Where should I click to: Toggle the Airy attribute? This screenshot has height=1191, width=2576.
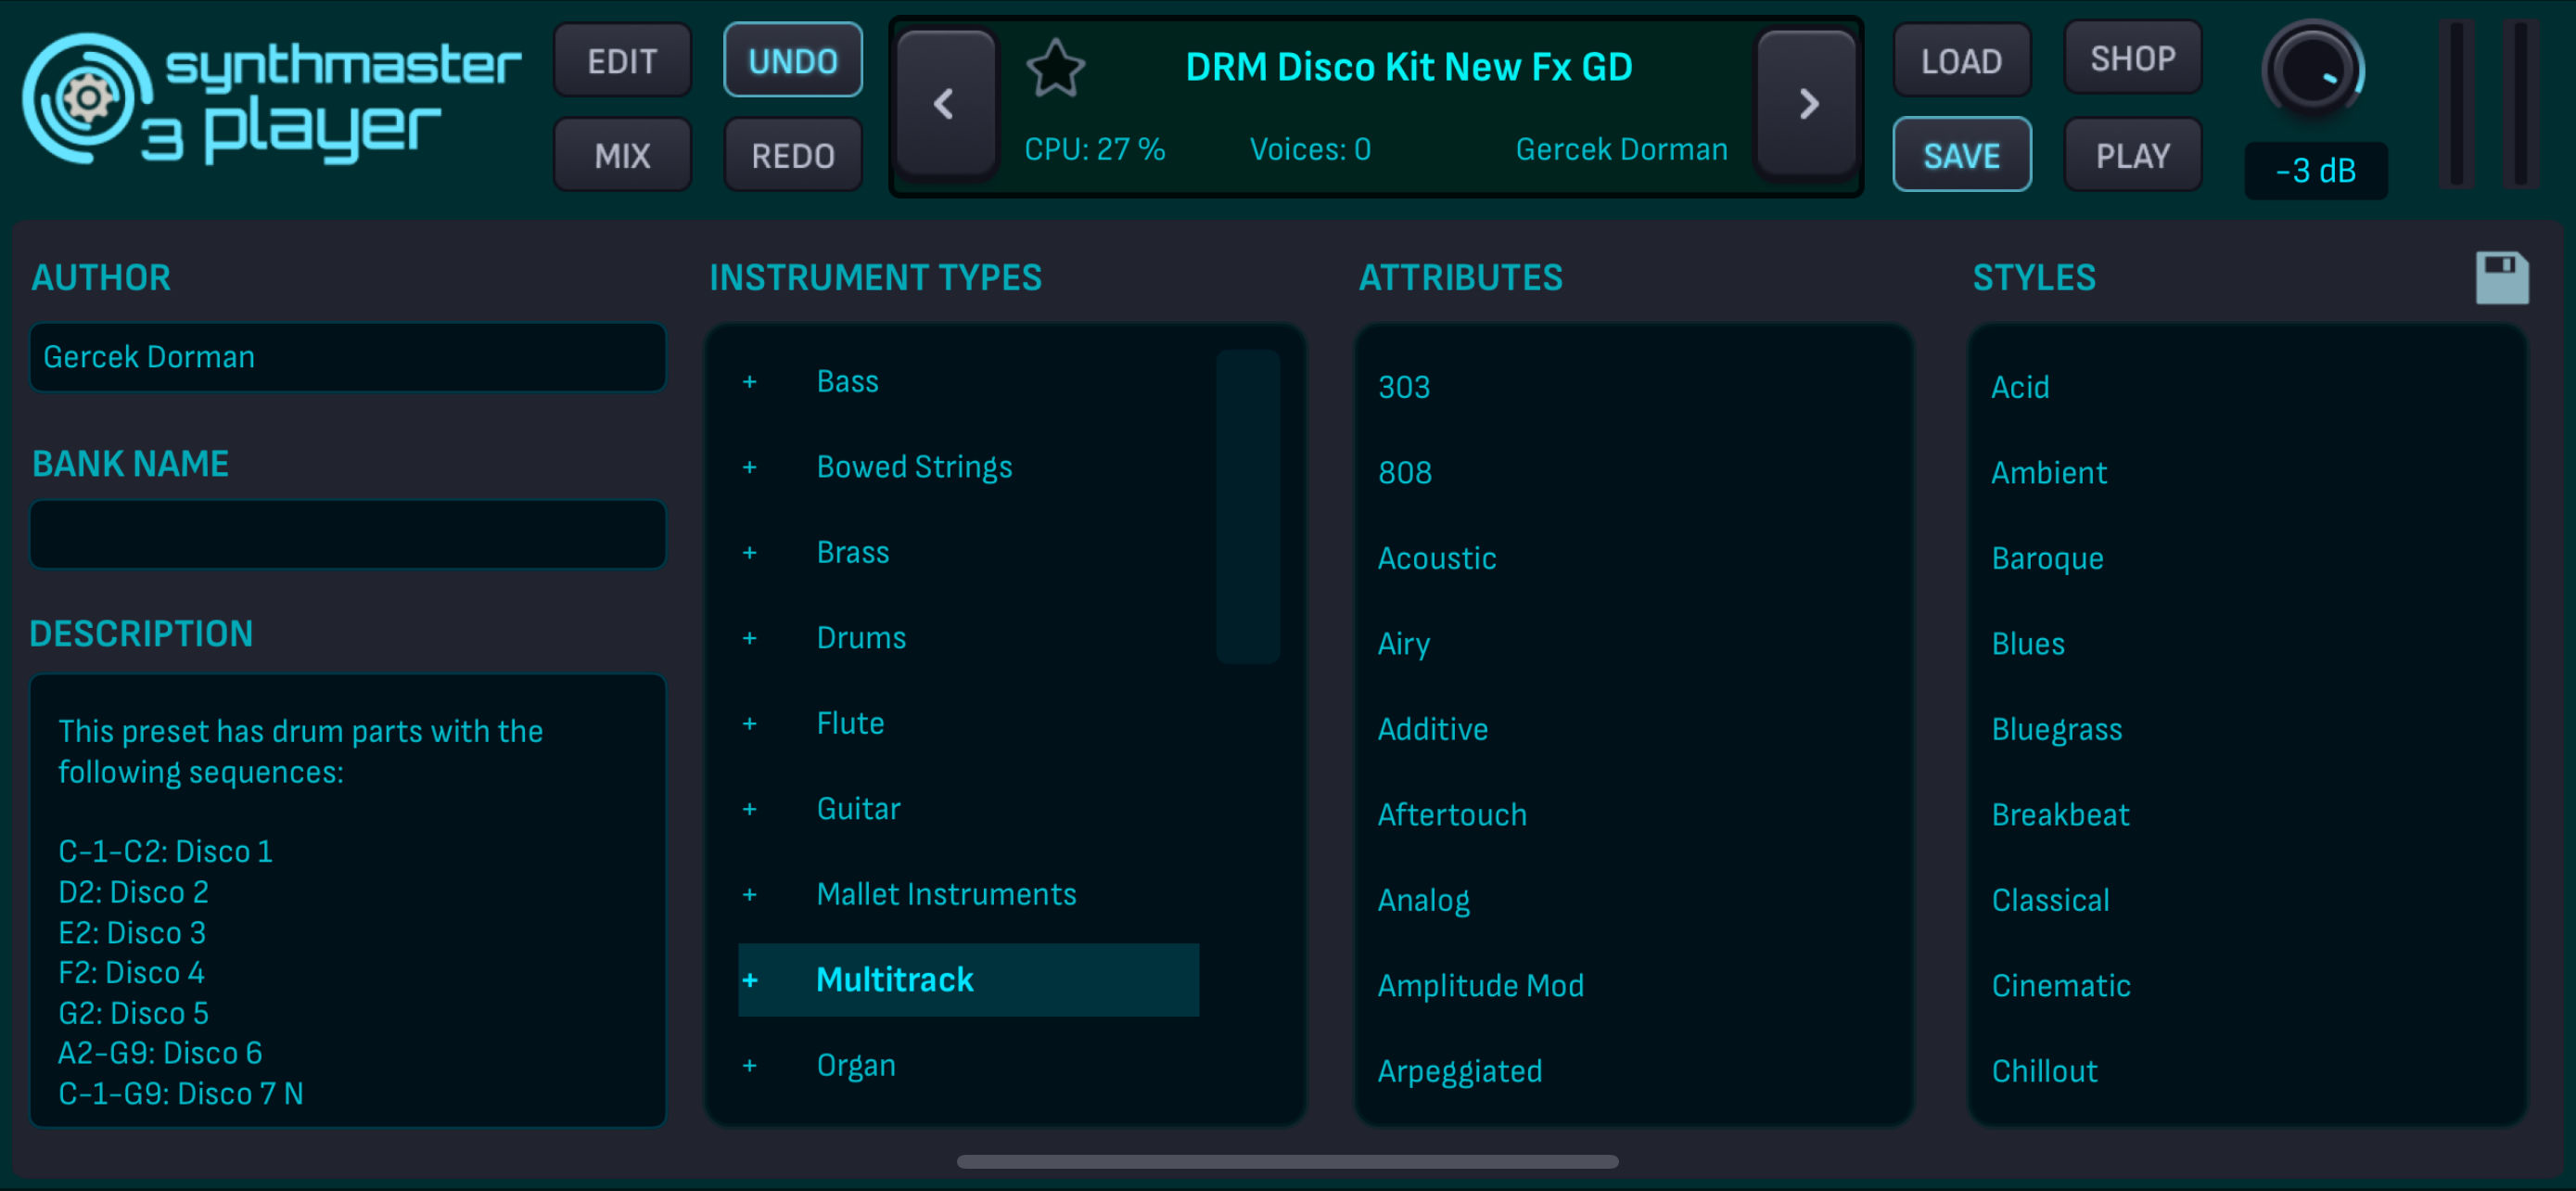tap(1403, 644)
